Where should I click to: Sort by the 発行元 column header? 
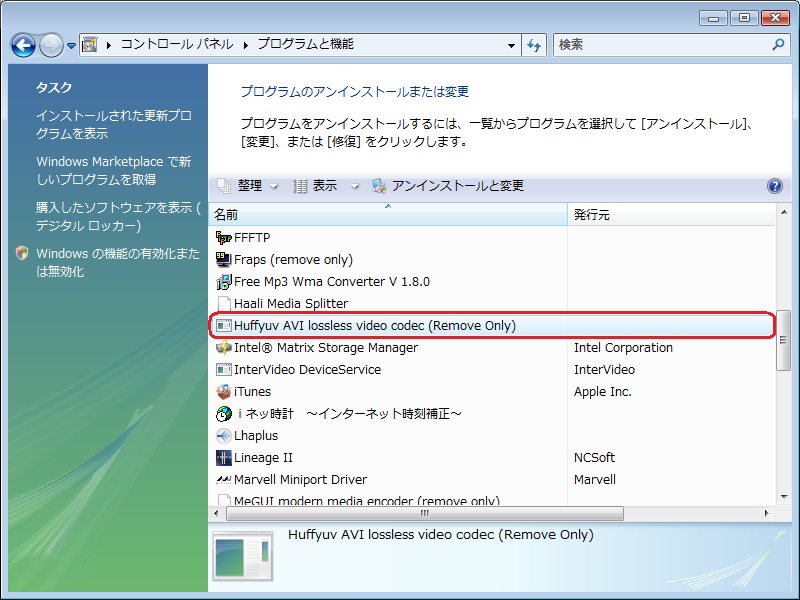tap(591, 215)
